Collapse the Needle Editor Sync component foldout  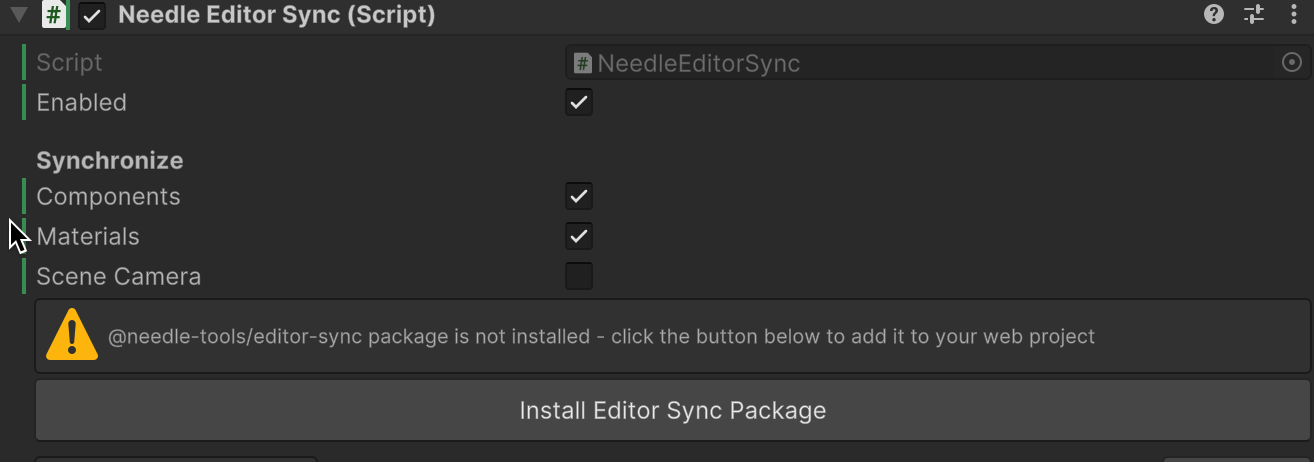click(x=18, y=15)
